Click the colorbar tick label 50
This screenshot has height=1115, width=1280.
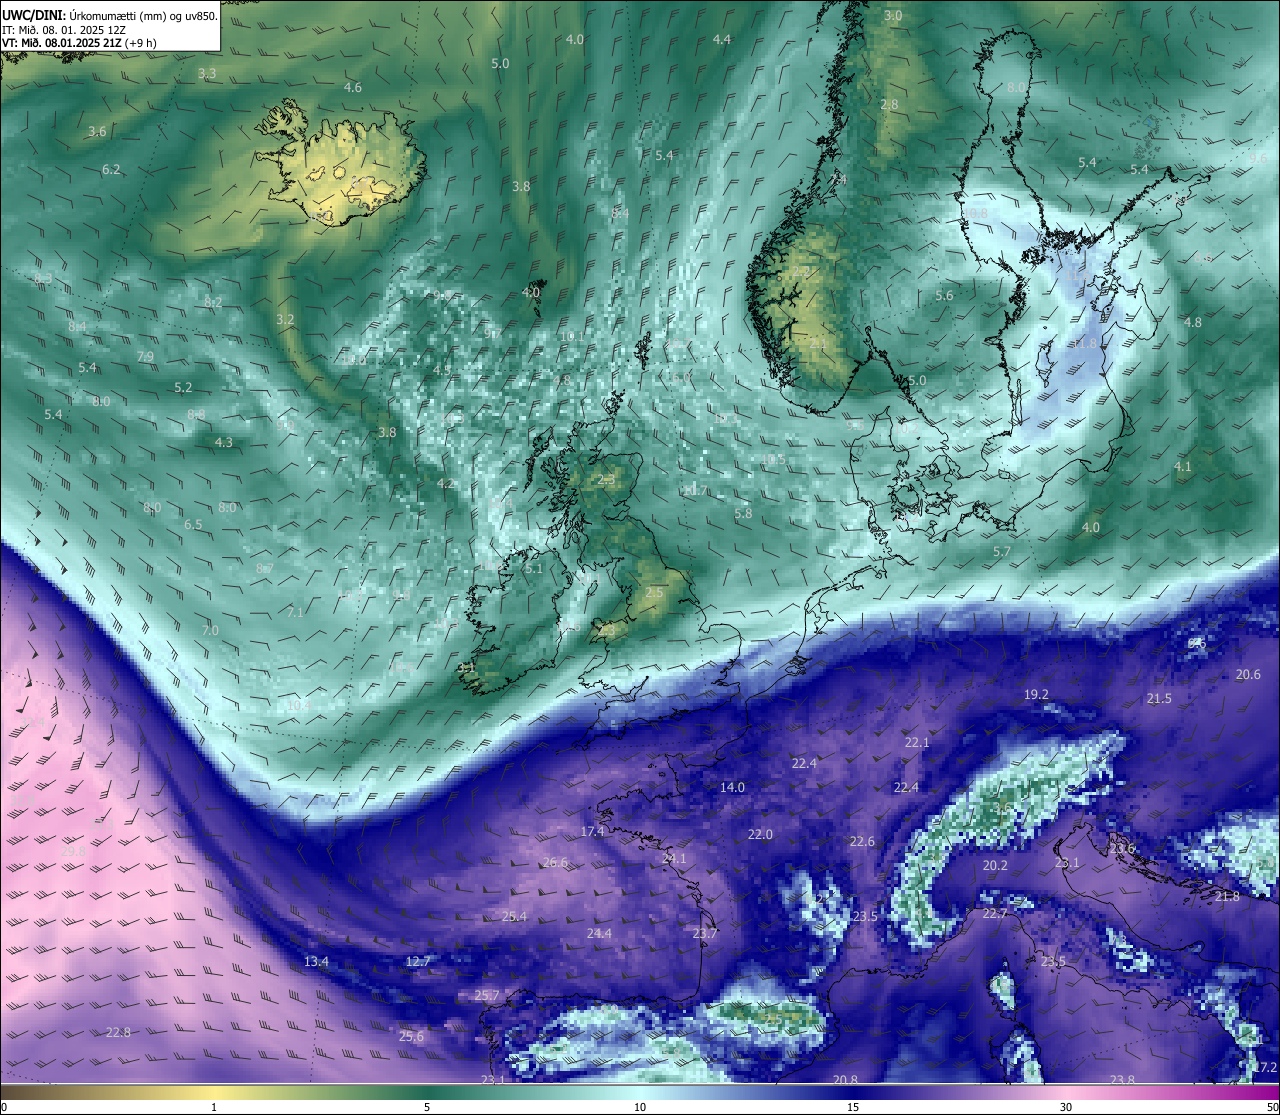click(1271, 1108)
